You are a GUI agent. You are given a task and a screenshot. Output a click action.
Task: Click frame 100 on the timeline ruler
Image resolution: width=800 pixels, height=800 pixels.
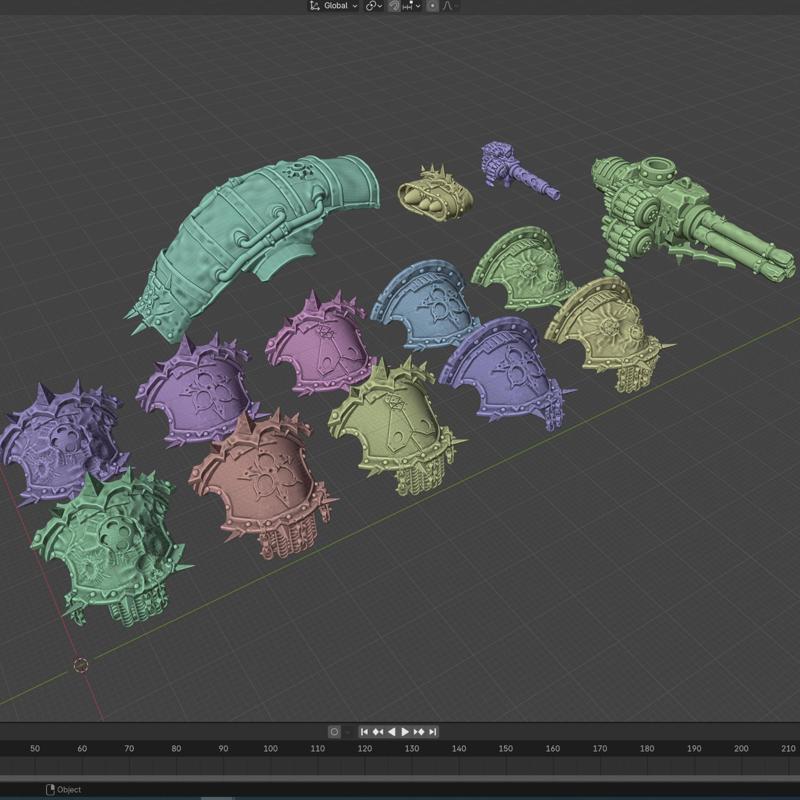coord(270,749)
